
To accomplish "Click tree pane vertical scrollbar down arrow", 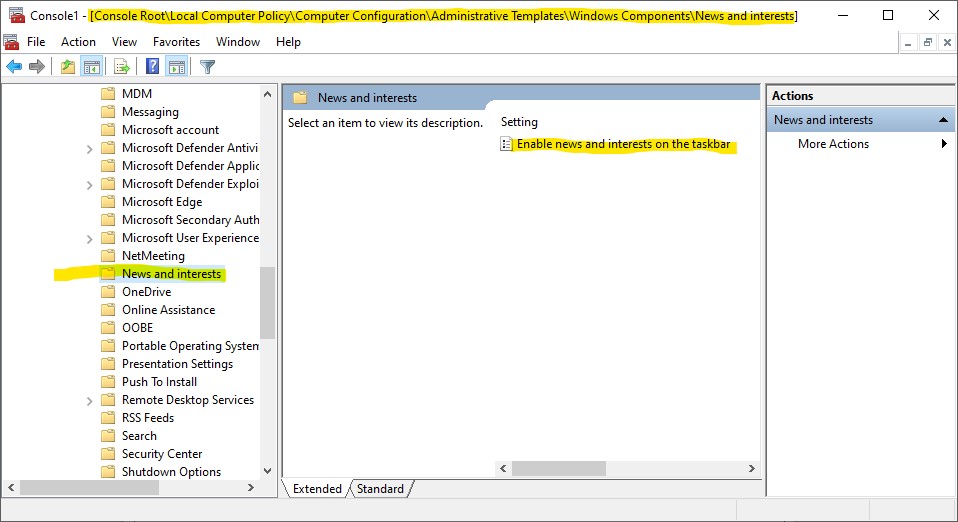I will pyautogui.click(x=267, y=471).
